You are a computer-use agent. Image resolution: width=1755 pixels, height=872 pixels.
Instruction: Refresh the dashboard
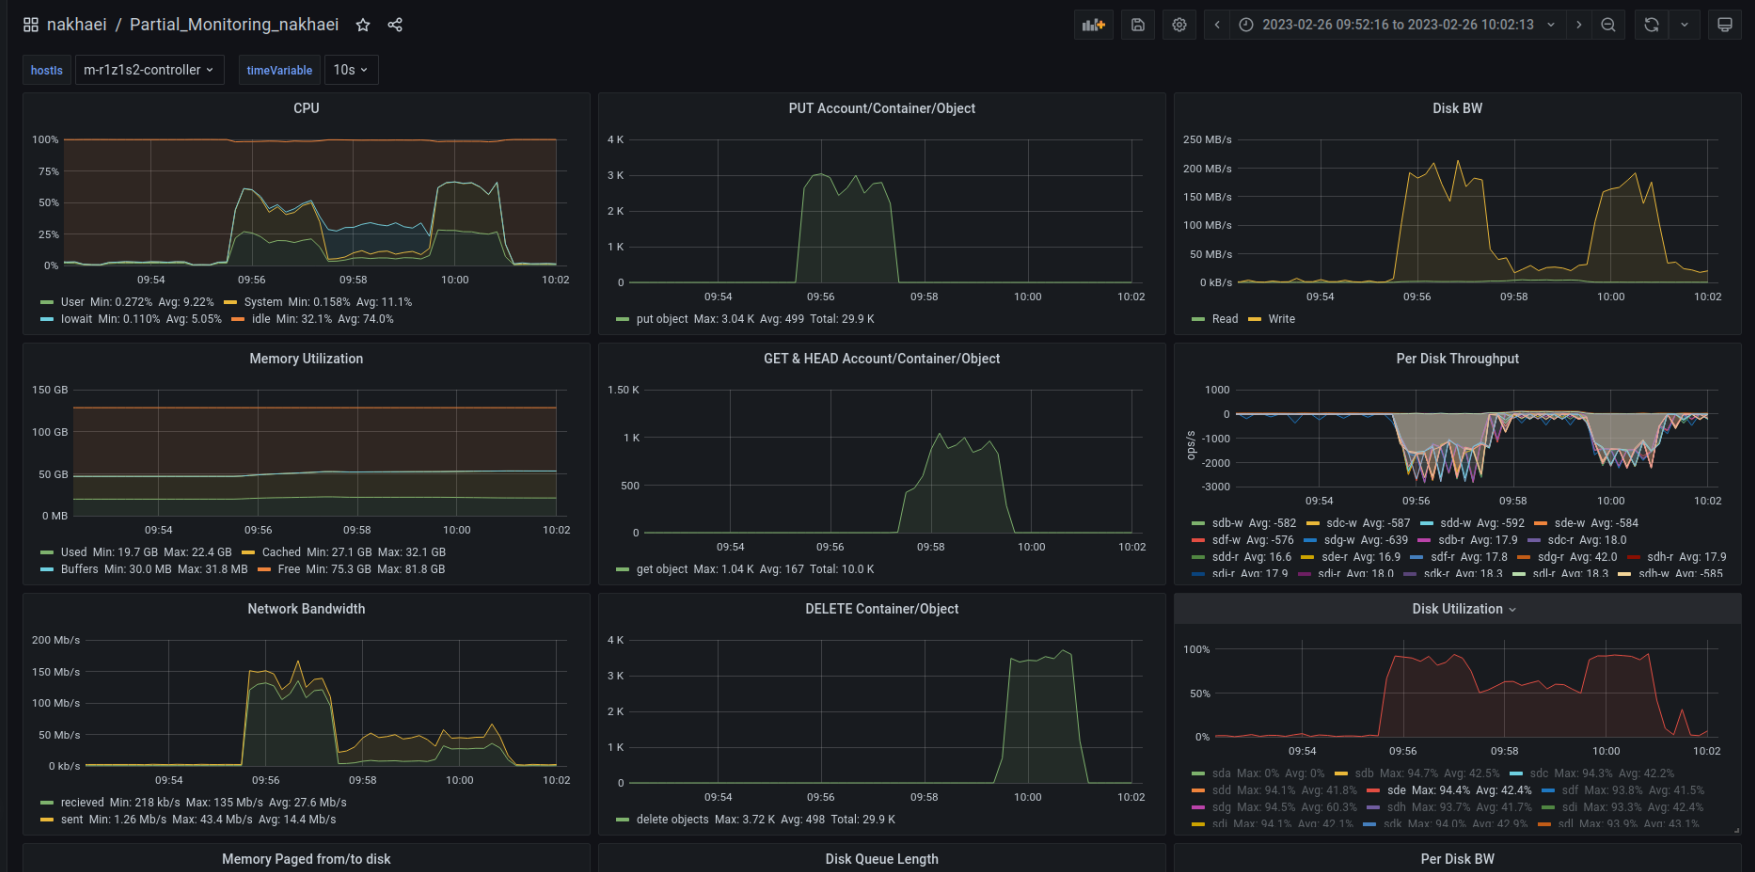[1651, 25]
